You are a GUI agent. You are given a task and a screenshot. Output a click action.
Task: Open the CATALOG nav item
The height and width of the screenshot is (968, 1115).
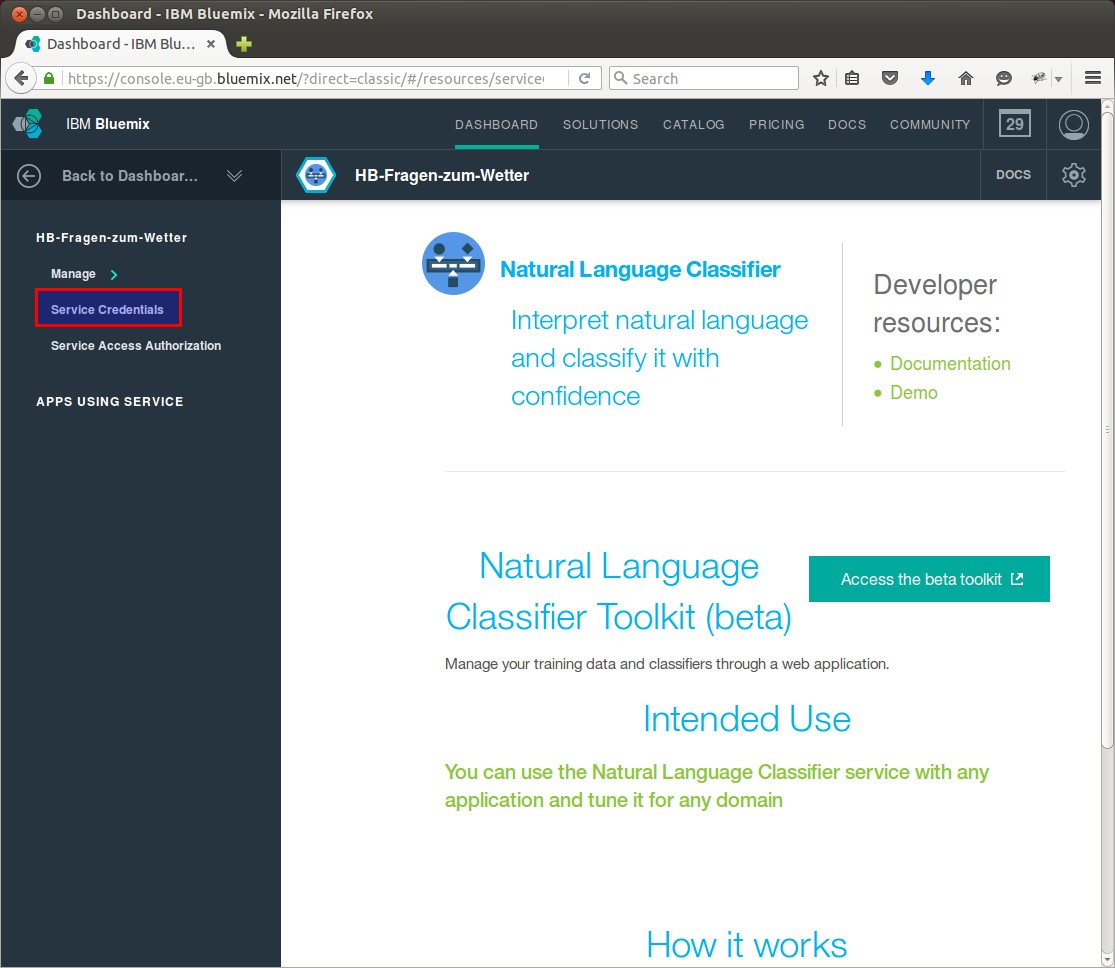click(693, 124)
